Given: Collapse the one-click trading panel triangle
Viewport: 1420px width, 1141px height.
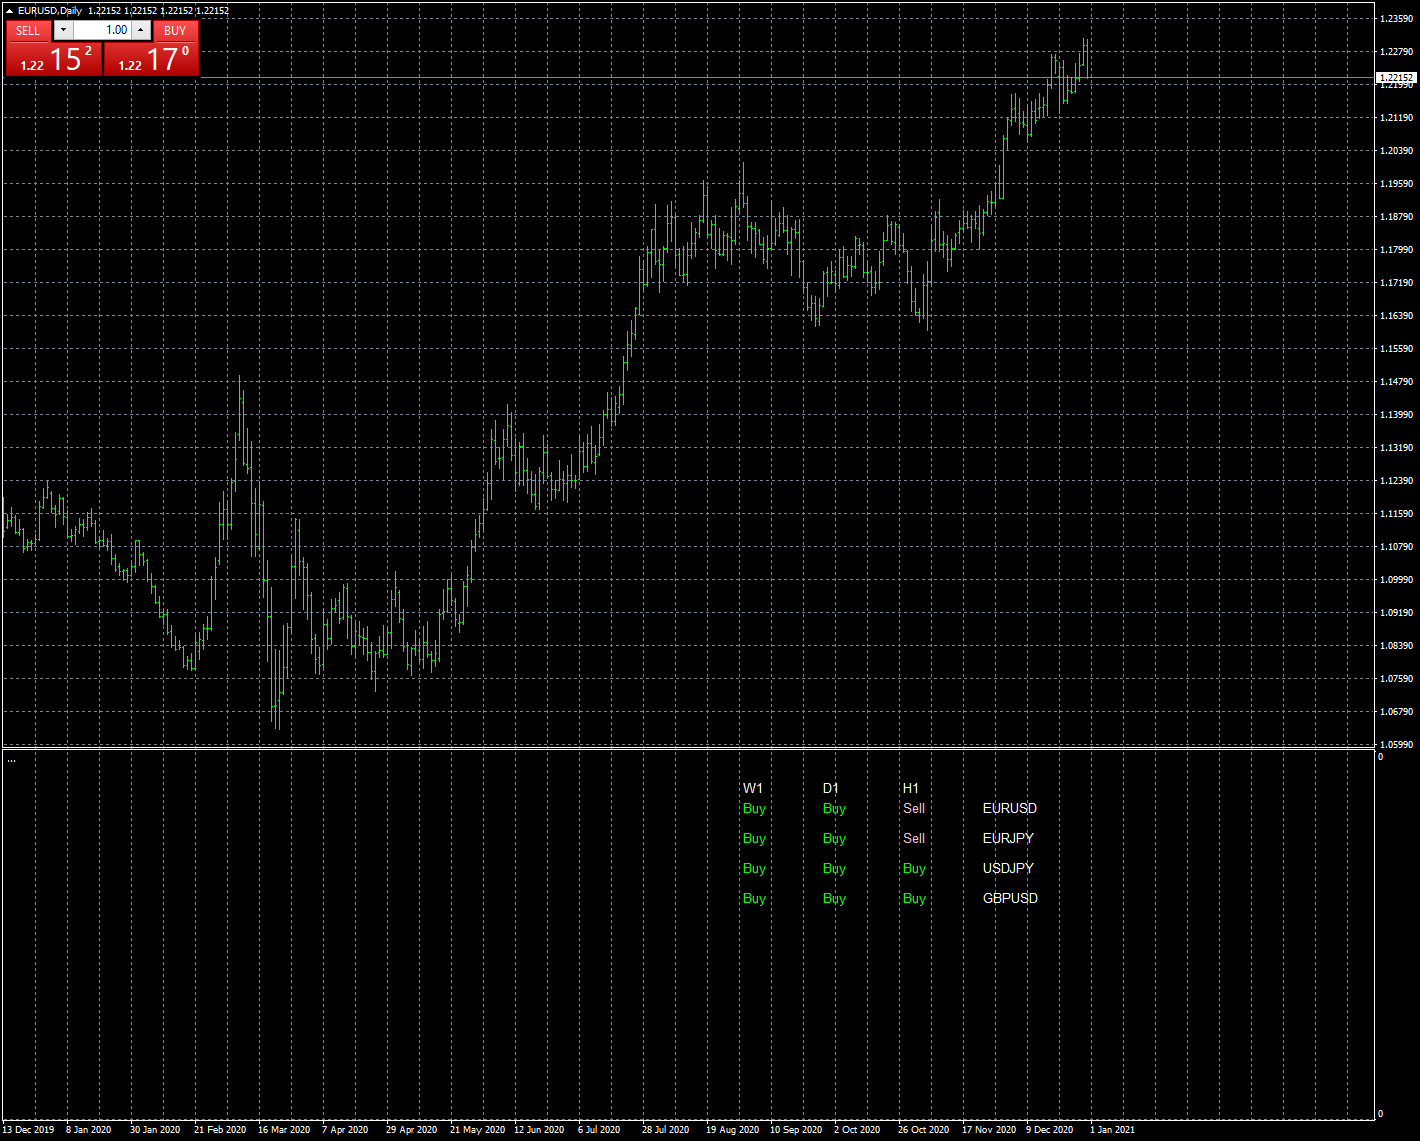Looking at the screenshot, I should [9, 11].
